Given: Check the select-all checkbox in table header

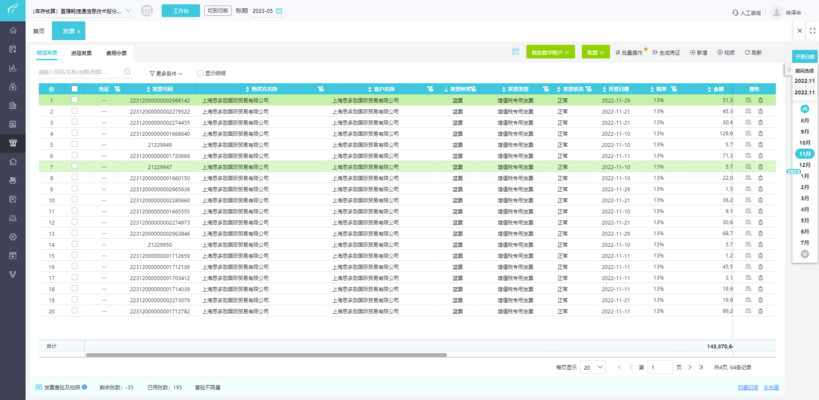Looking at the screenshot, I should (x=74, y=89).
